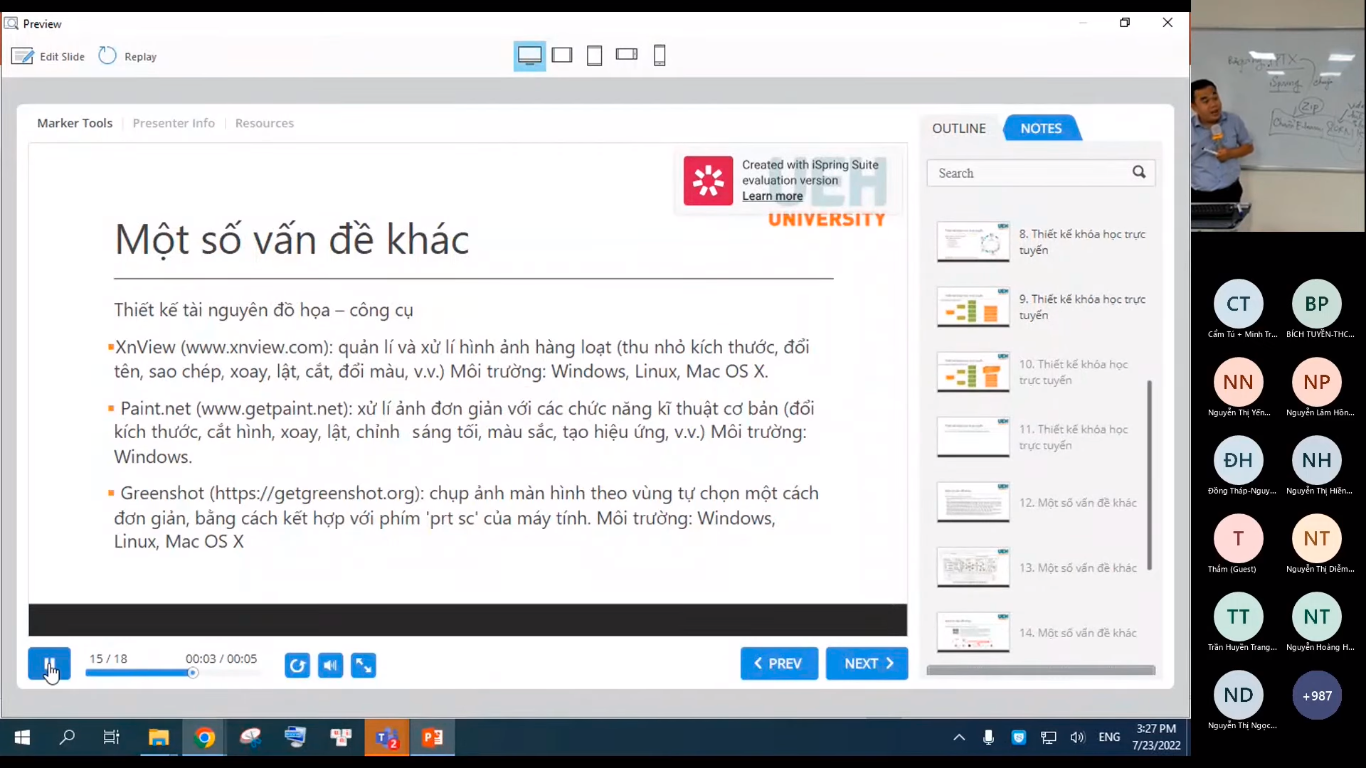1366x768 pixels.
Task: Select phone landscape preview icon
Action: click(x=627, y=54)
